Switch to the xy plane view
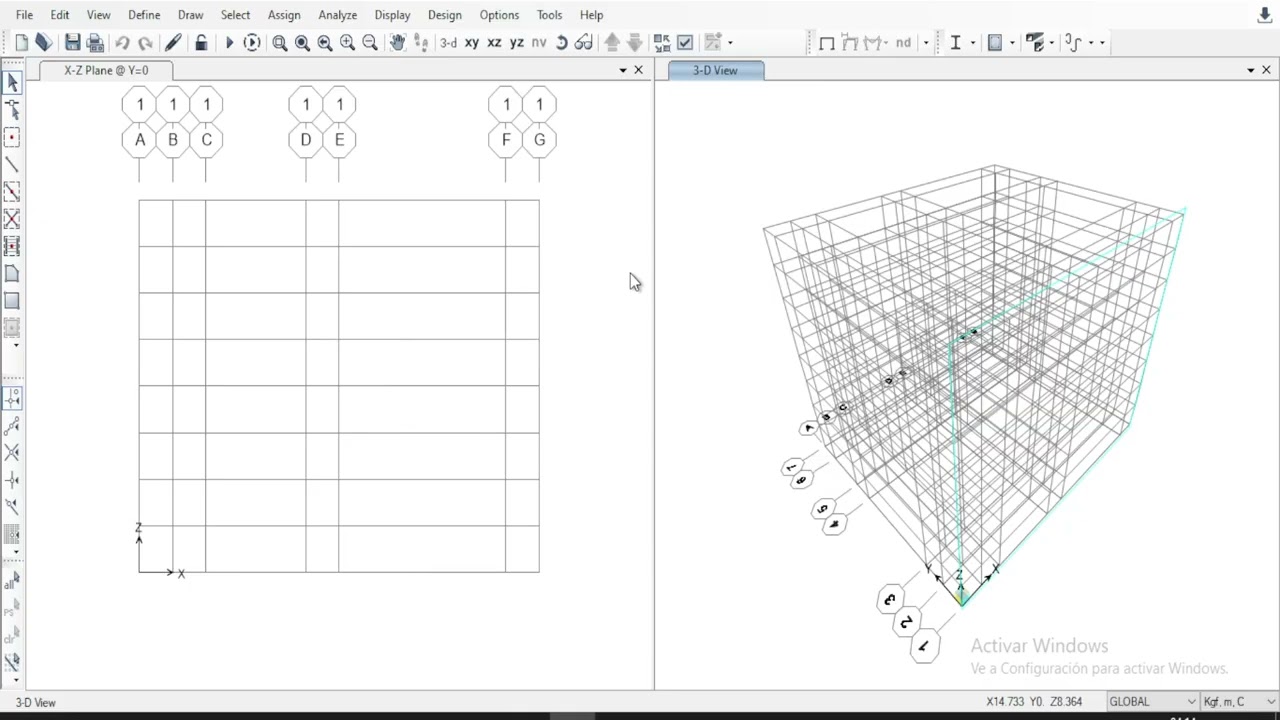The width and height of the screenshot is (1280, 720). click(471, 42)
